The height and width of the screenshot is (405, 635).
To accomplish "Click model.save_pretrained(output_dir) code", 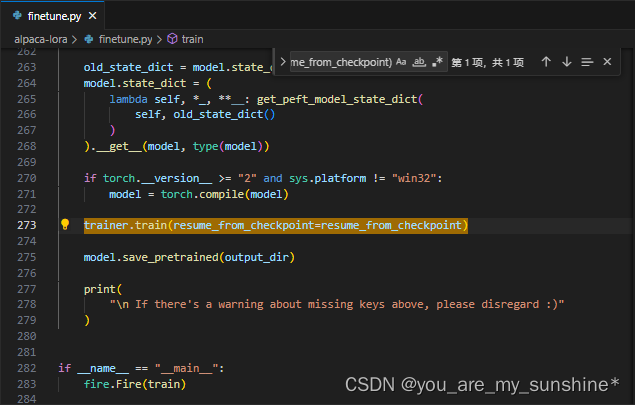I will 189,257.
